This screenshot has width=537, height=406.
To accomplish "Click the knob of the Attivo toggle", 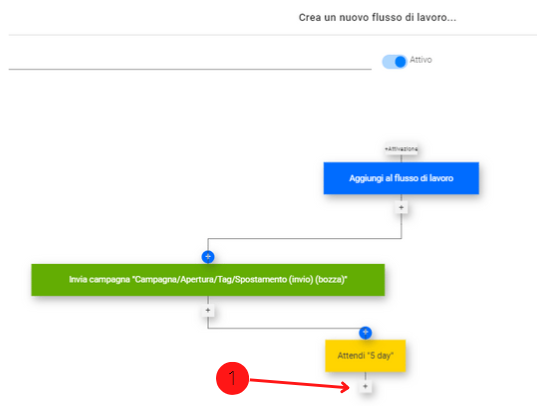I will pos(400,62).
